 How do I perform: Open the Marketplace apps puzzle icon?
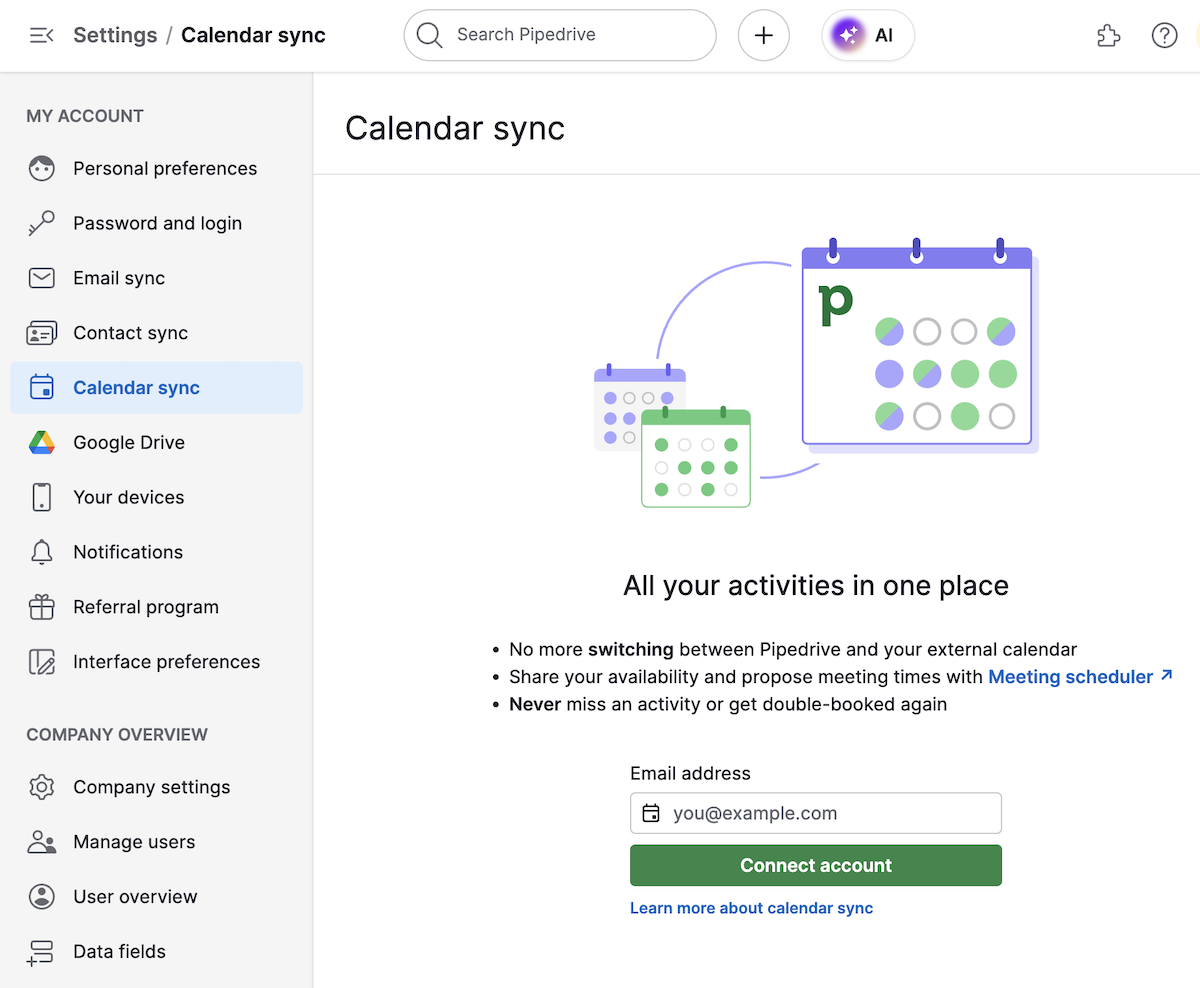click(1108, 35)
